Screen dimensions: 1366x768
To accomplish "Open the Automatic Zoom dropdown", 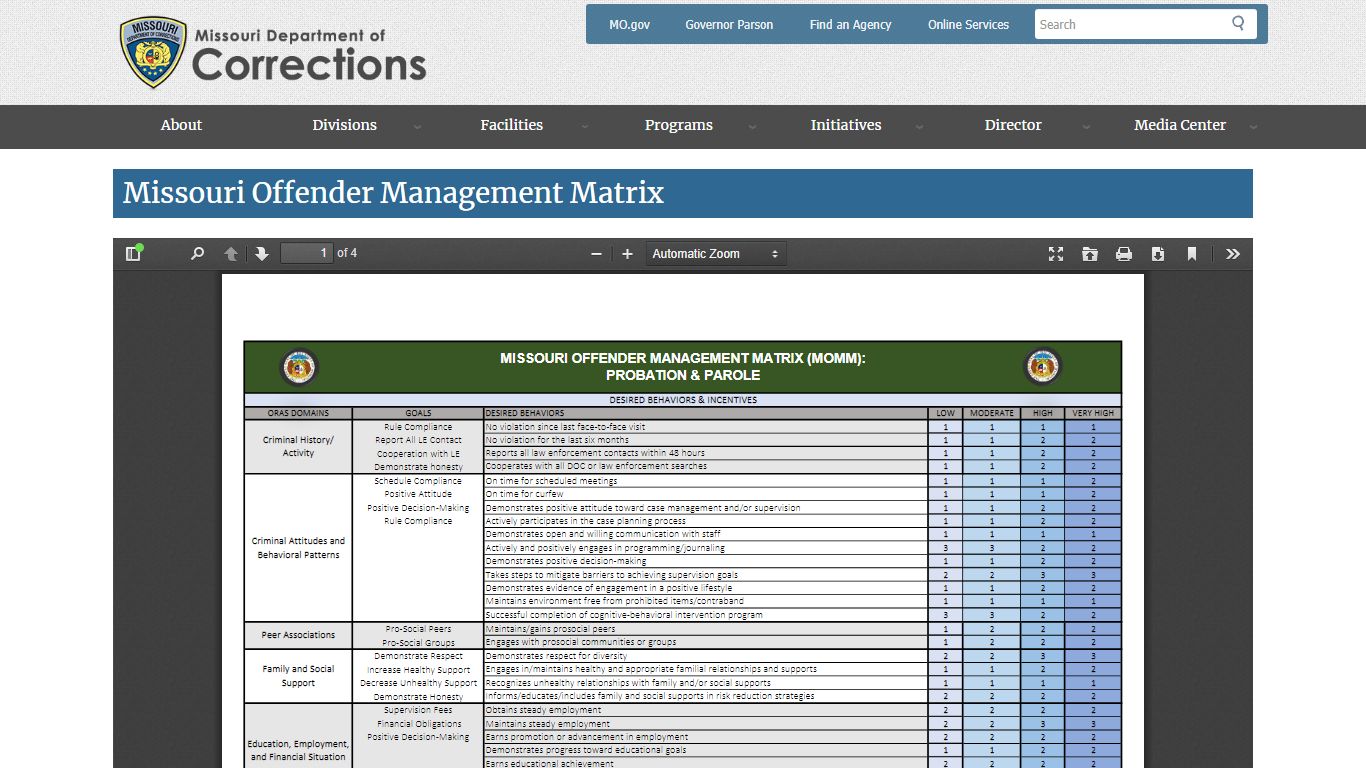I will [716, 254].
